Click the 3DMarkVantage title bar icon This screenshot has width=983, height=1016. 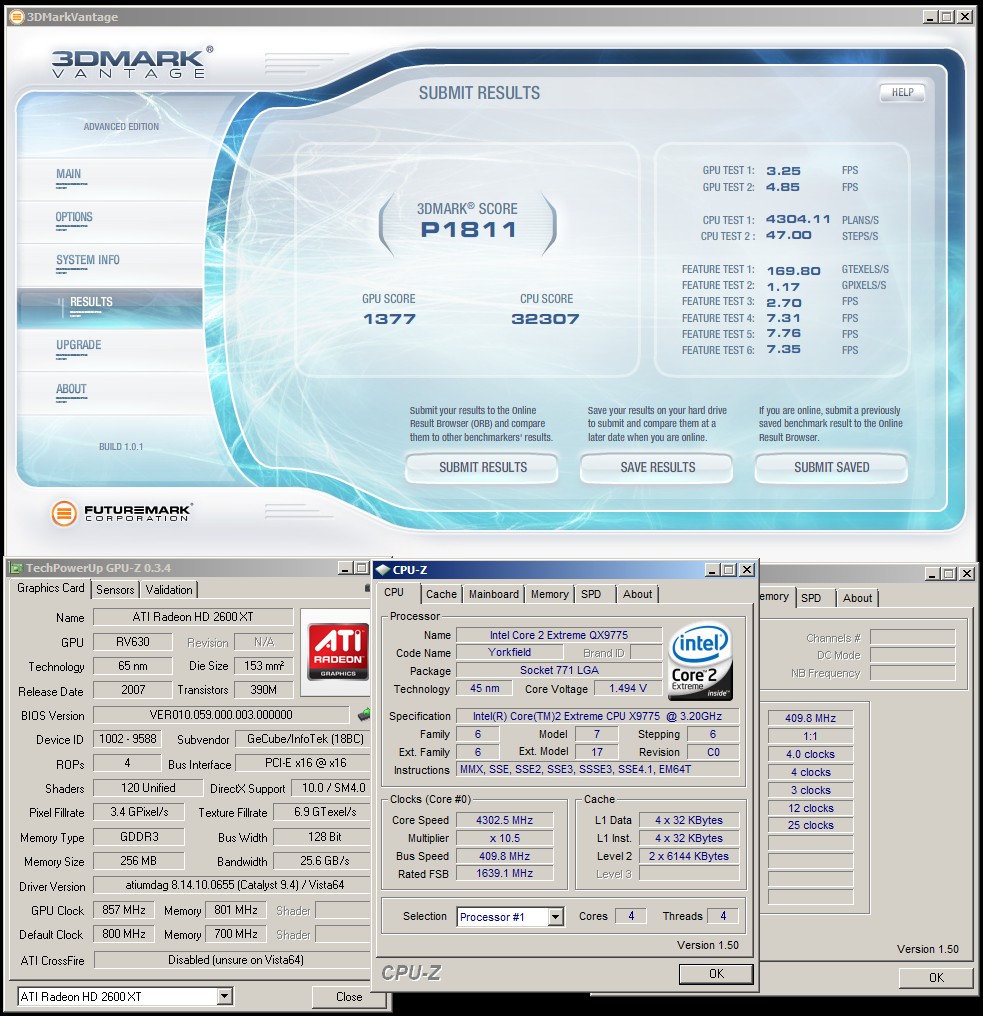(17, 17)
